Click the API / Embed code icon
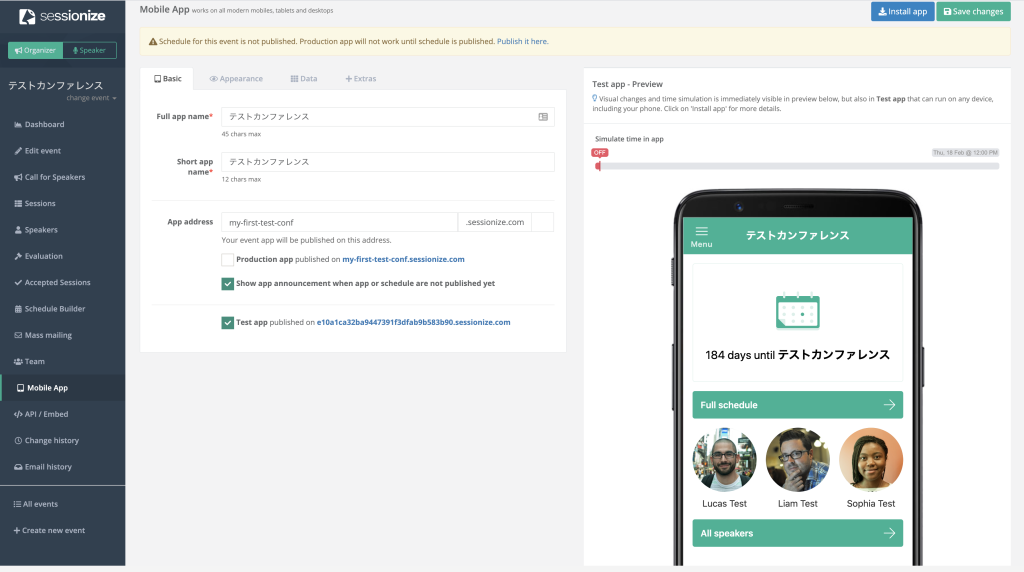The image size is (1024, 572). [17, 414]
